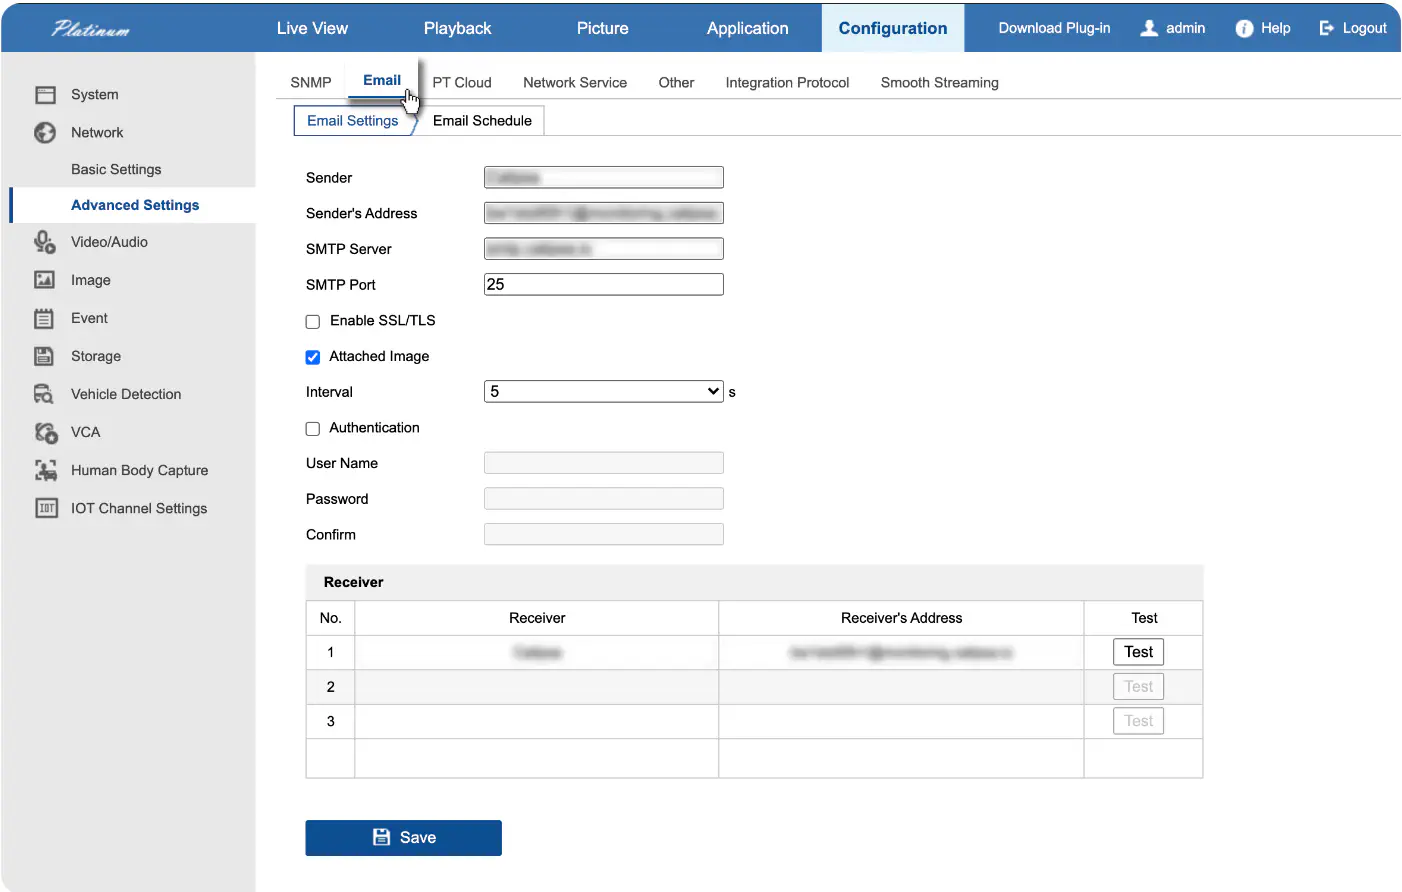Click the Storage disk icon
Image resolution: width=1402 pixels, height=892 pixels.
point(44,356)
